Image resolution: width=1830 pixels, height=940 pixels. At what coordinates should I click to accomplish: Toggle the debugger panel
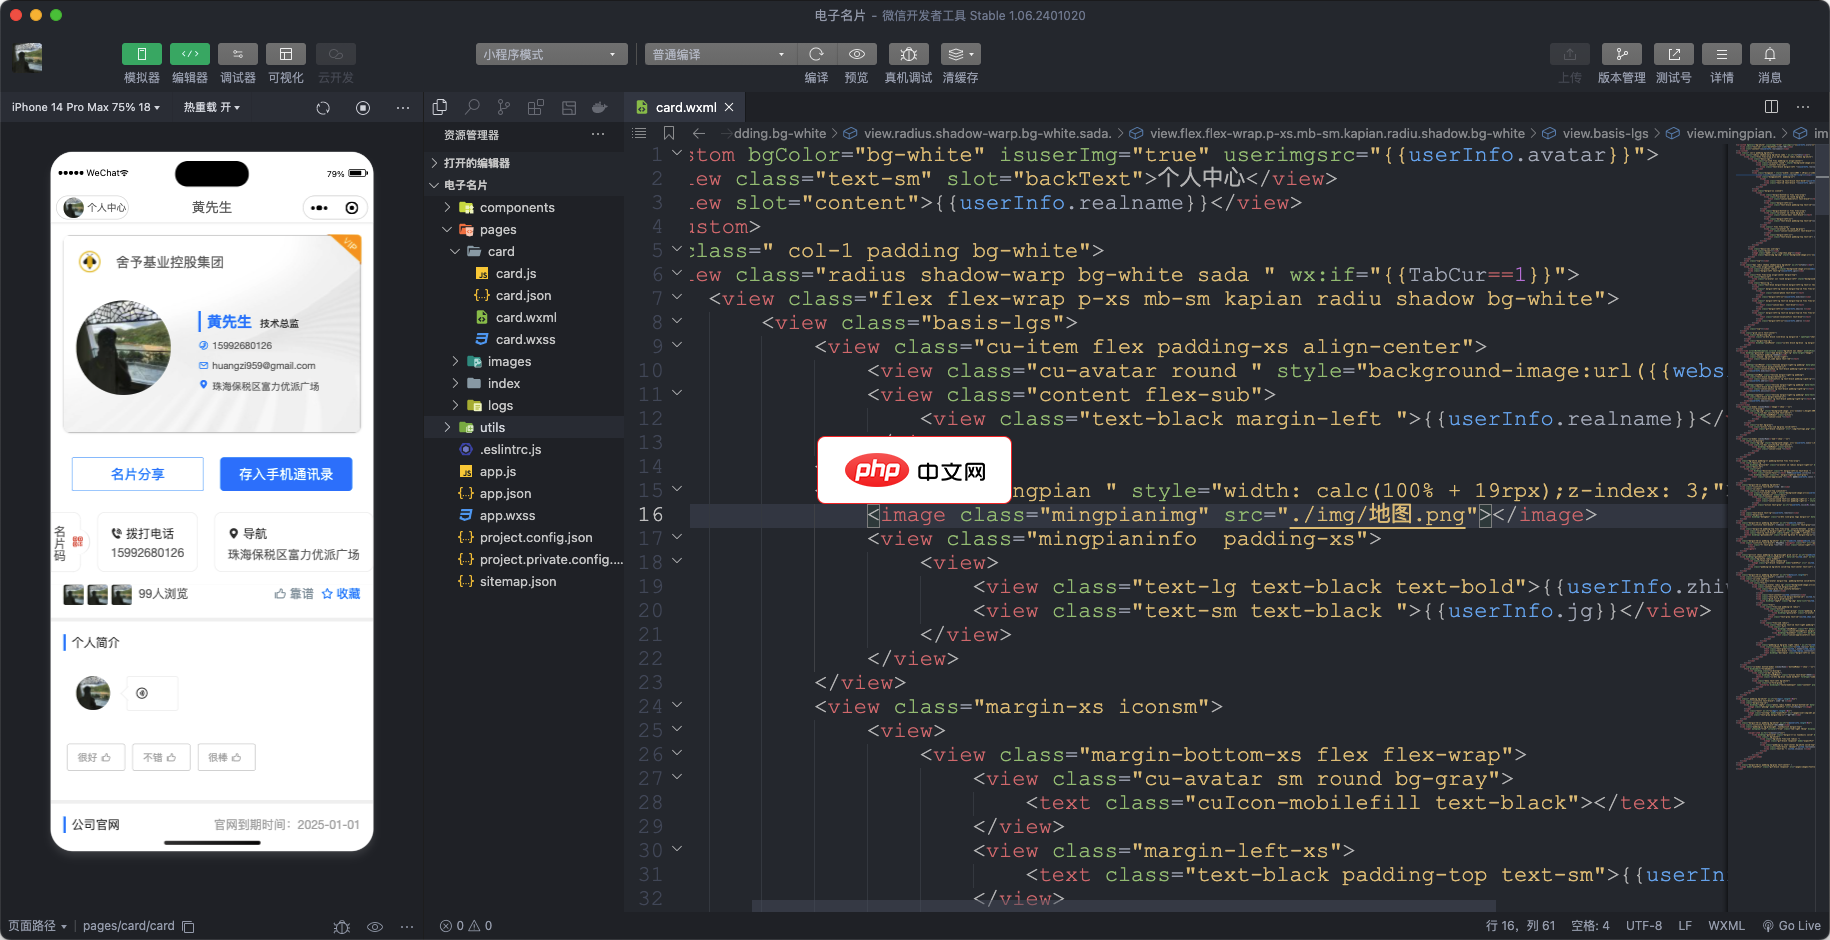tap(238, 54)
